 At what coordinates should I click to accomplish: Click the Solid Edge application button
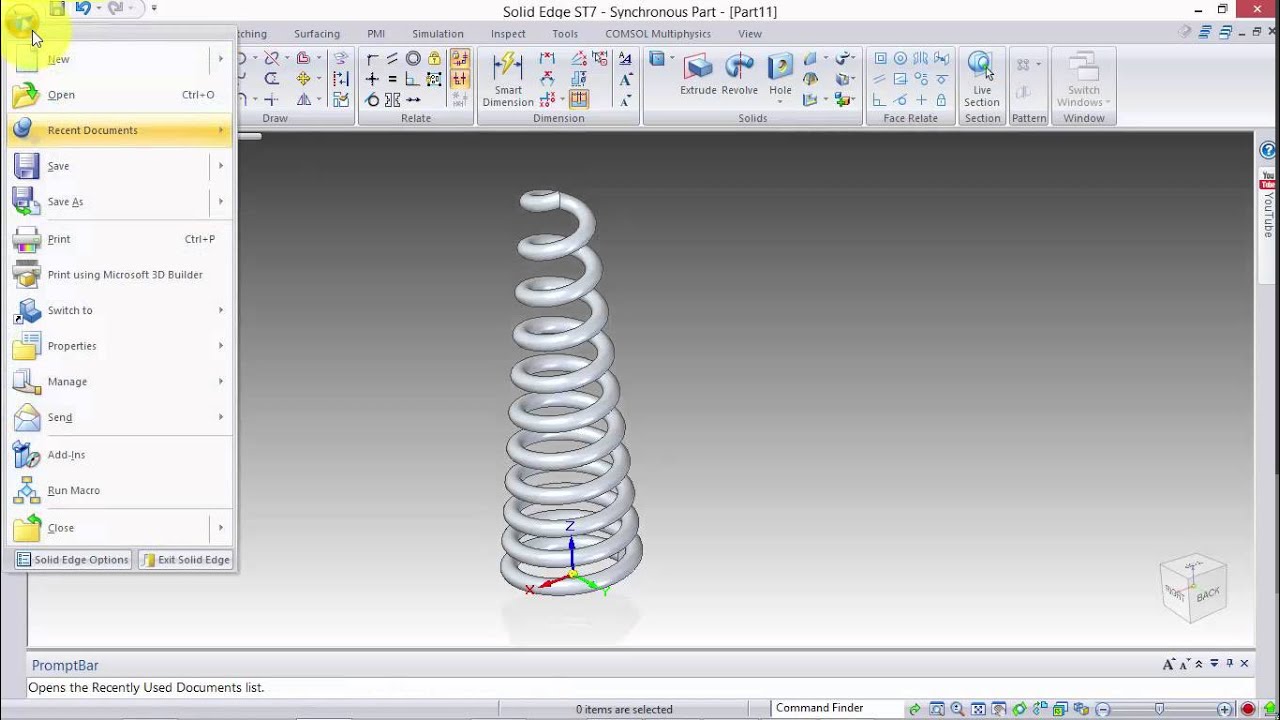tap(21, 21)
